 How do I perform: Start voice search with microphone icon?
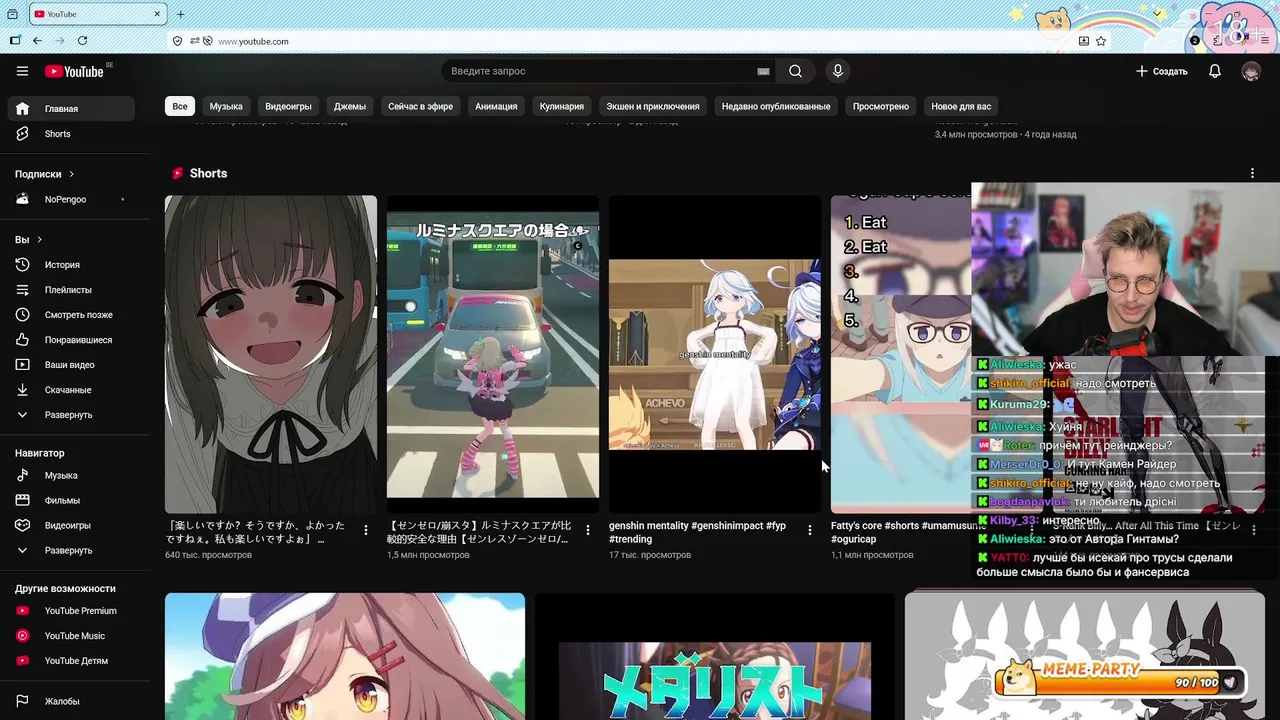coord(838,71)
